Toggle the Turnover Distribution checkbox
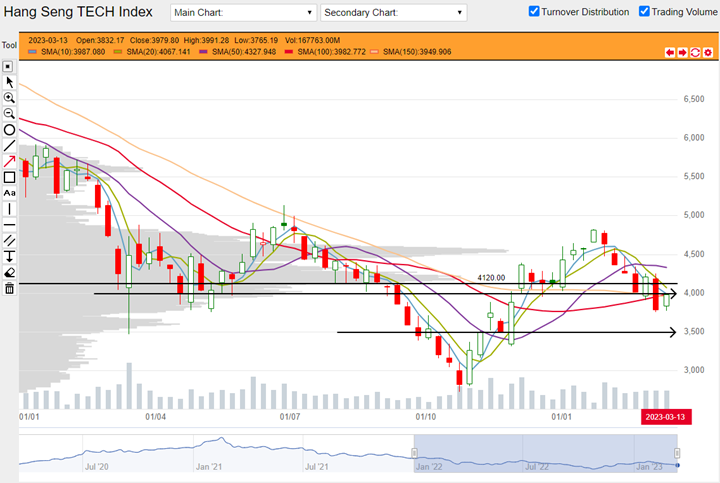This screenshot has width=720, height=483. click(x=534, y=11)
